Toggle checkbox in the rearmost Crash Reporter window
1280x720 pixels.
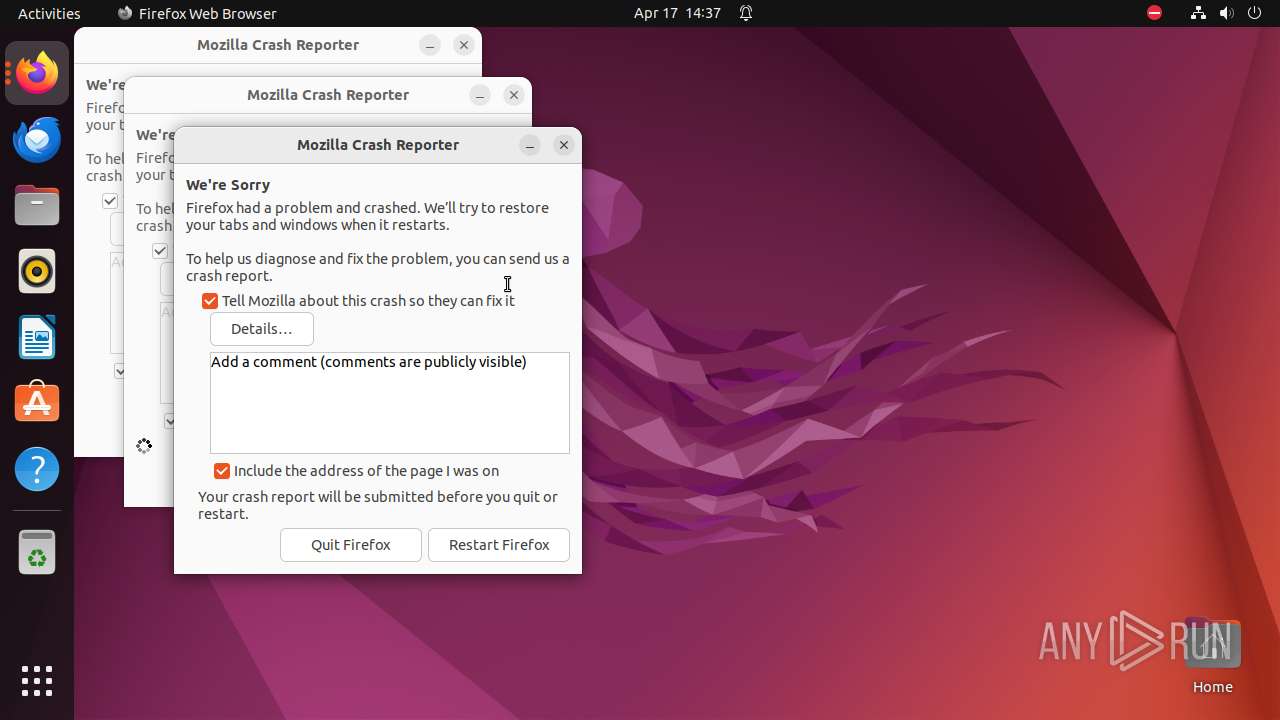coord(110,201)
